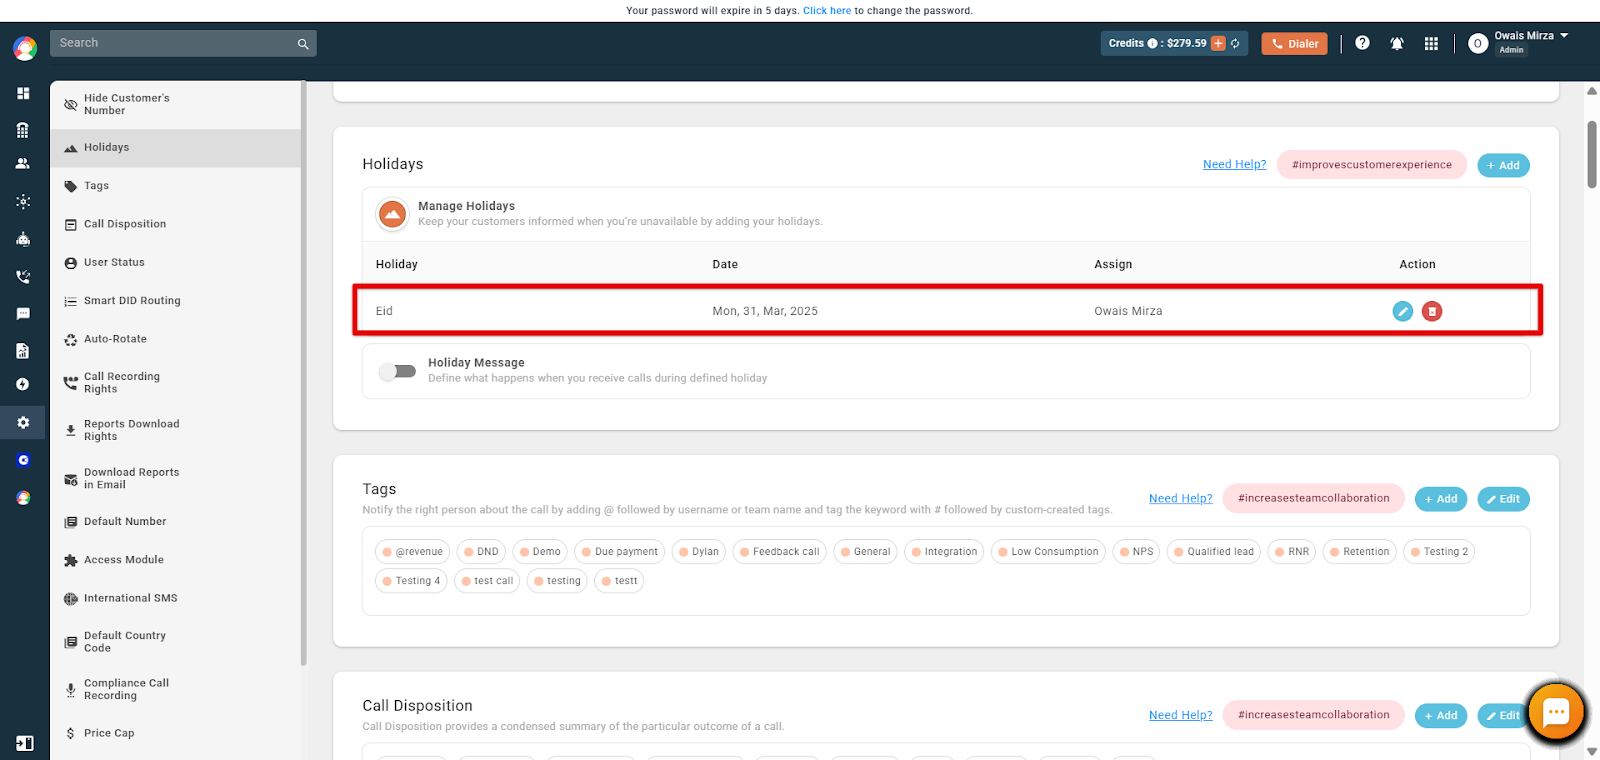Open notifications bell
The height and width of the screenshot is (760, 1600).
coord(1397,44)
